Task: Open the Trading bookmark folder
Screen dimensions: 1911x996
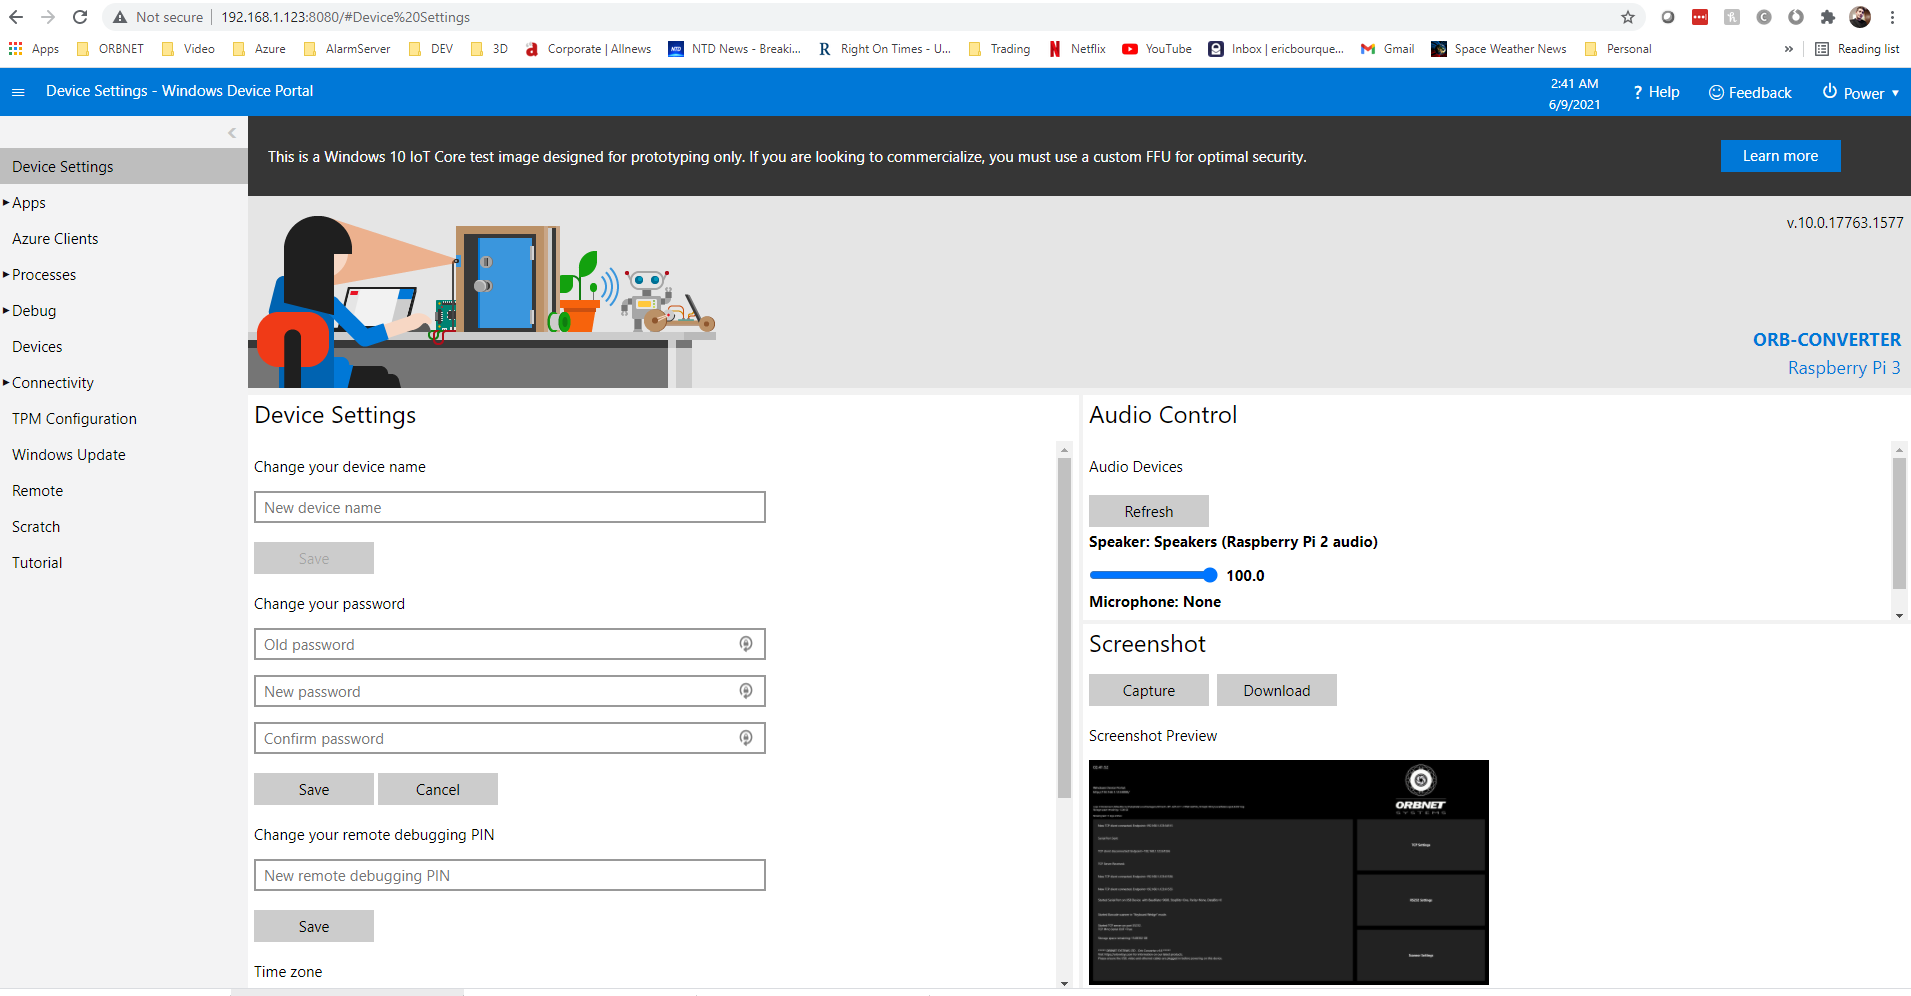Action: click(999, 49)
